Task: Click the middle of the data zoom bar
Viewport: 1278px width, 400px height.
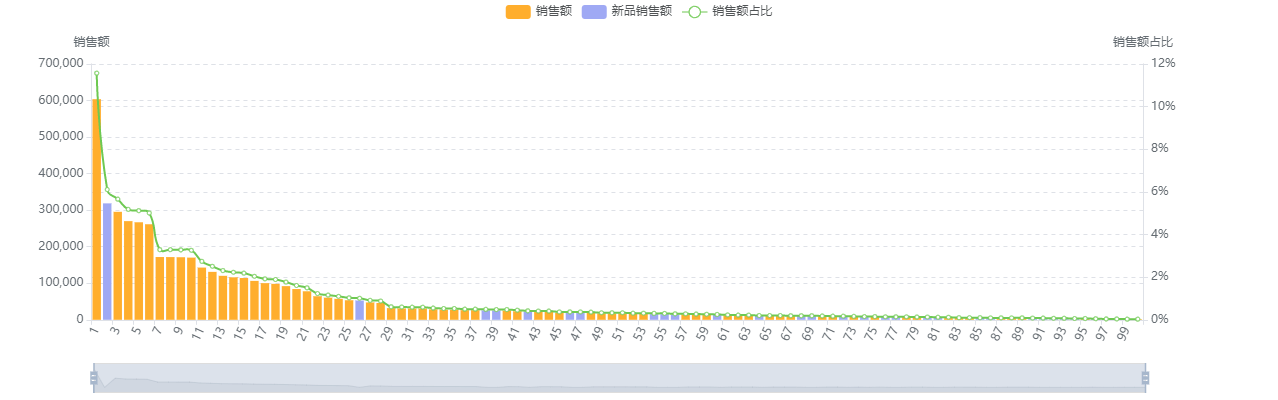Action: tap(619, 378)
